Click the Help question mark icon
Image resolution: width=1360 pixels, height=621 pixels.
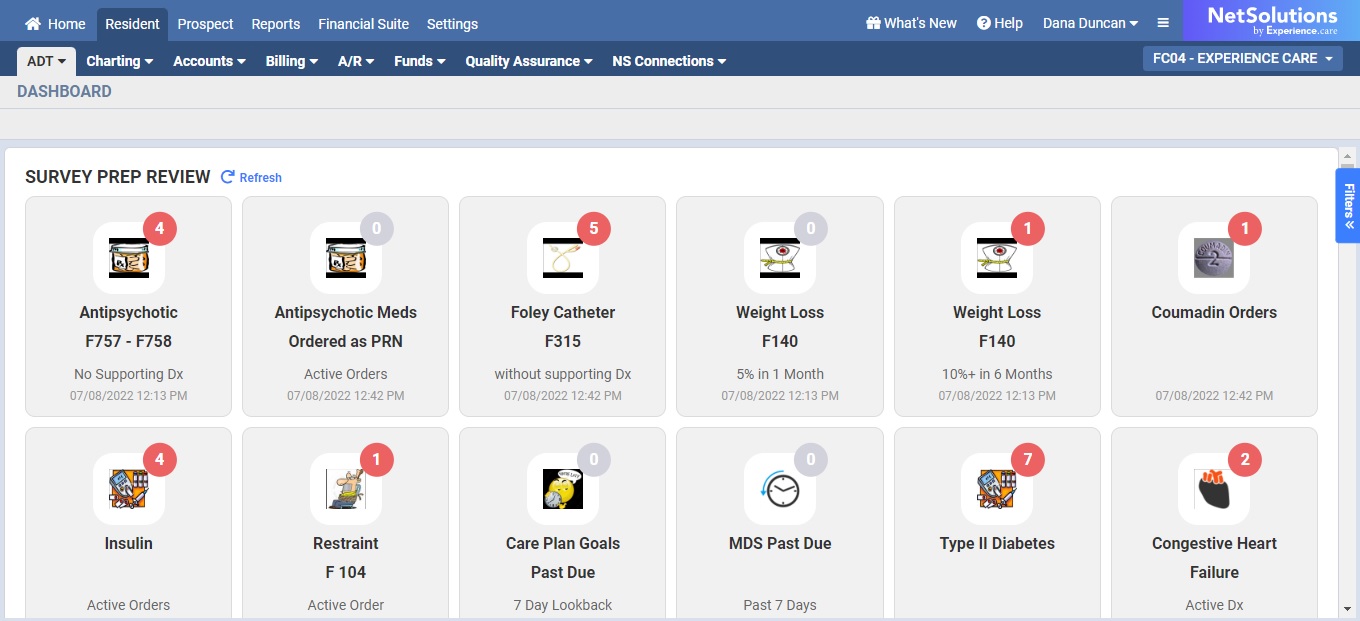(x=983, y=23)
